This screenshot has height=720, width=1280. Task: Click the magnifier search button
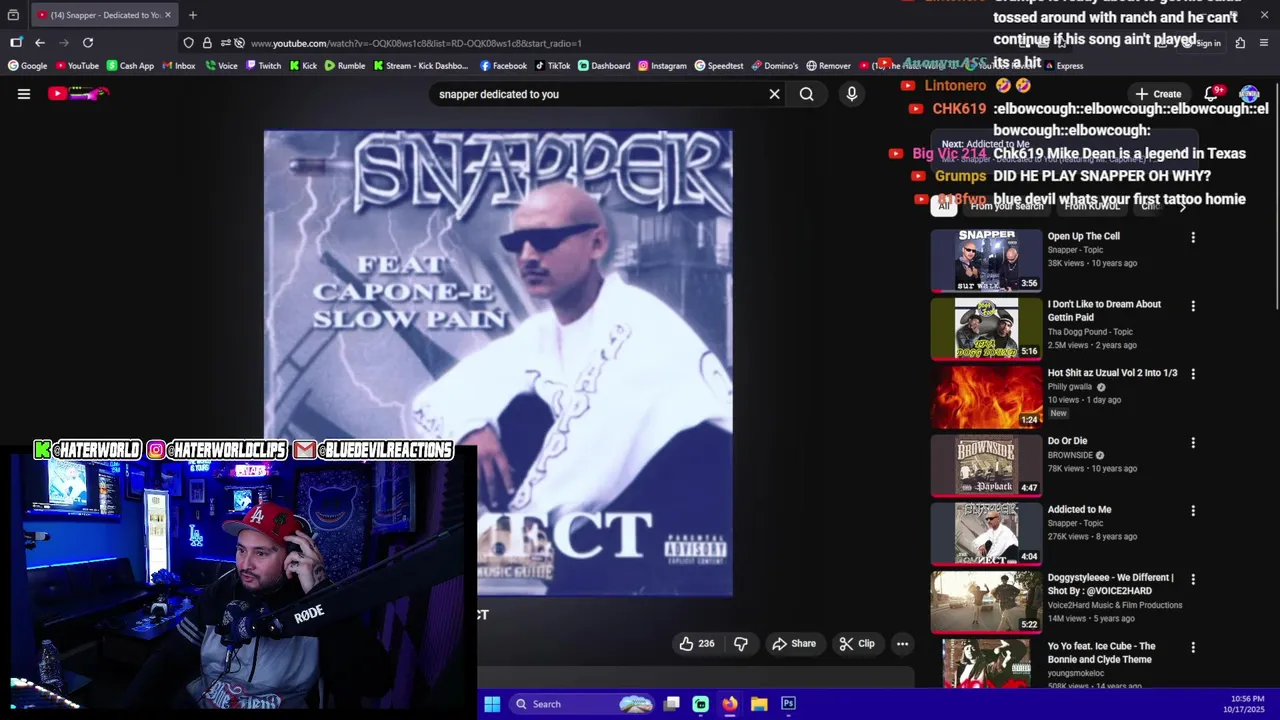tap(806, 94)
